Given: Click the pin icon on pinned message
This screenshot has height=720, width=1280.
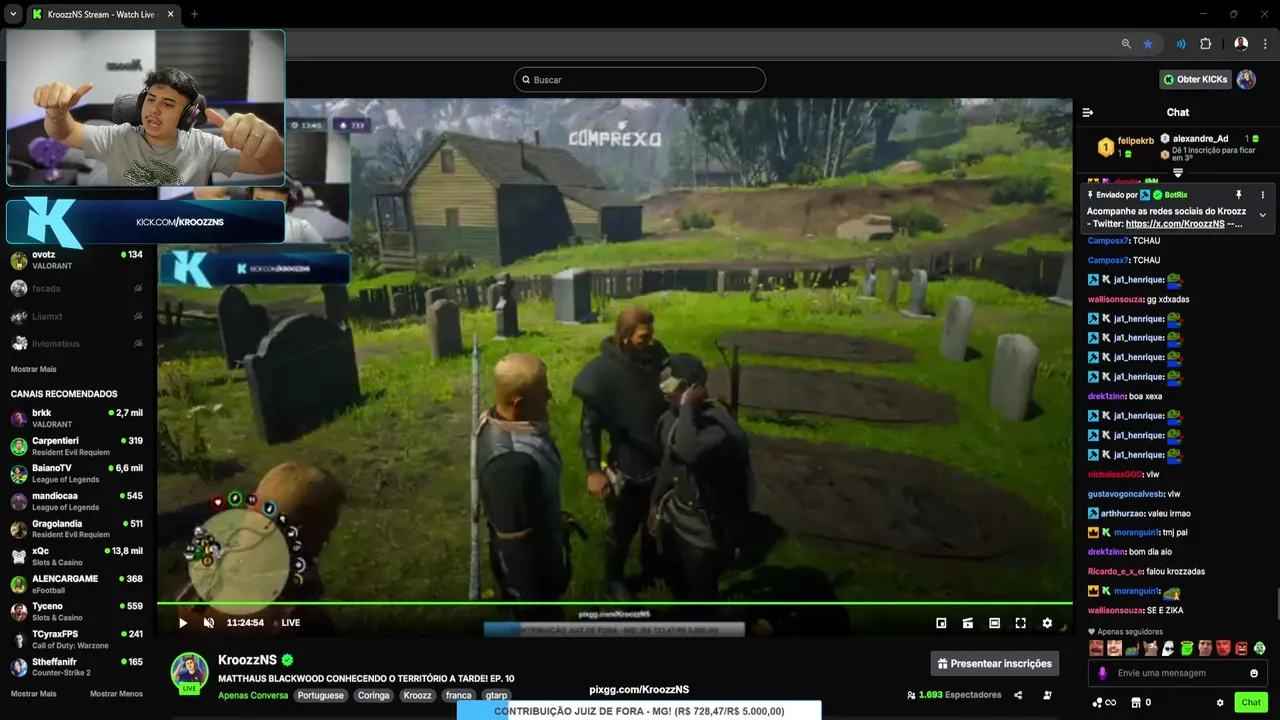Looking at the screenshot, I should click(1238, 194).
